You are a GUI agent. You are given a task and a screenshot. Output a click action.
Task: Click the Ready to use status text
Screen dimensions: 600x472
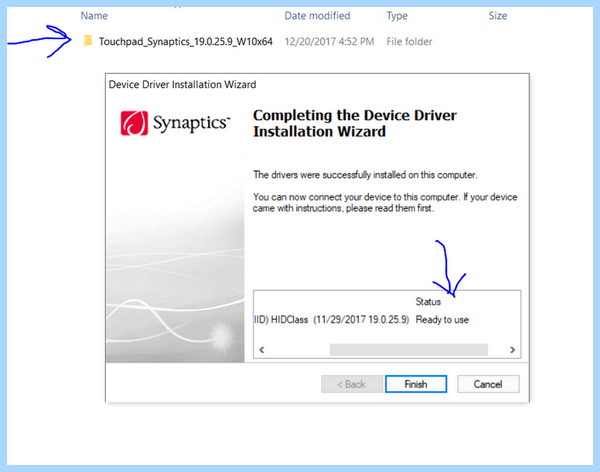pyautogui.click(x=442, y=320)
